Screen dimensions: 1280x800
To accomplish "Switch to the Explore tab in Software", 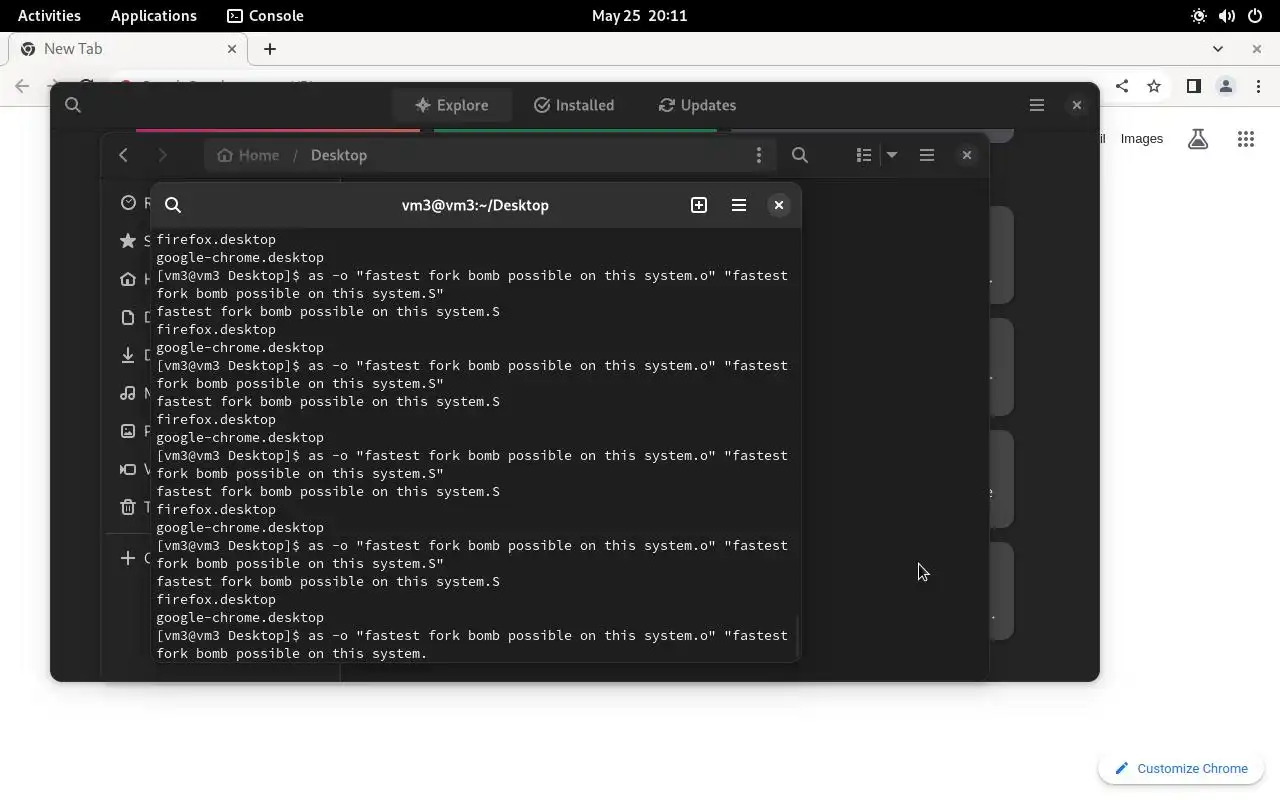I will [451, 105].
